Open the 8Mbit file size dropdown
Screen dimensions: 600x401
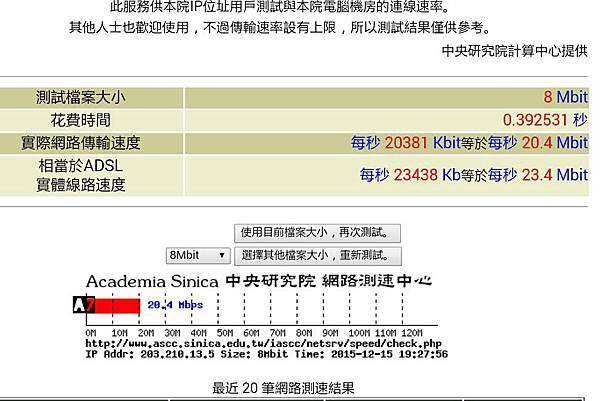(198, 256)
